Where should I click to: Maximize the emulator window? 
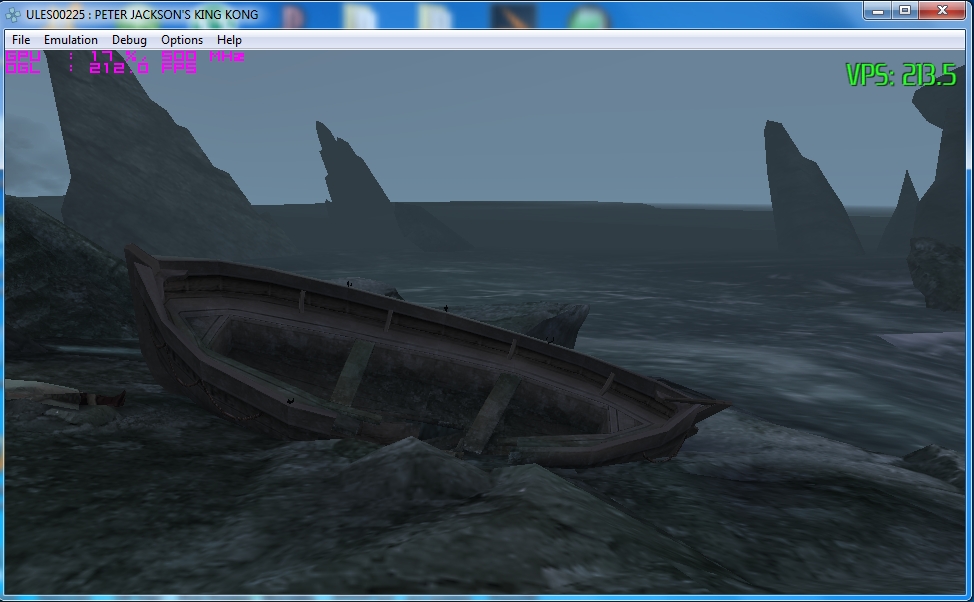tap(905, 11)
